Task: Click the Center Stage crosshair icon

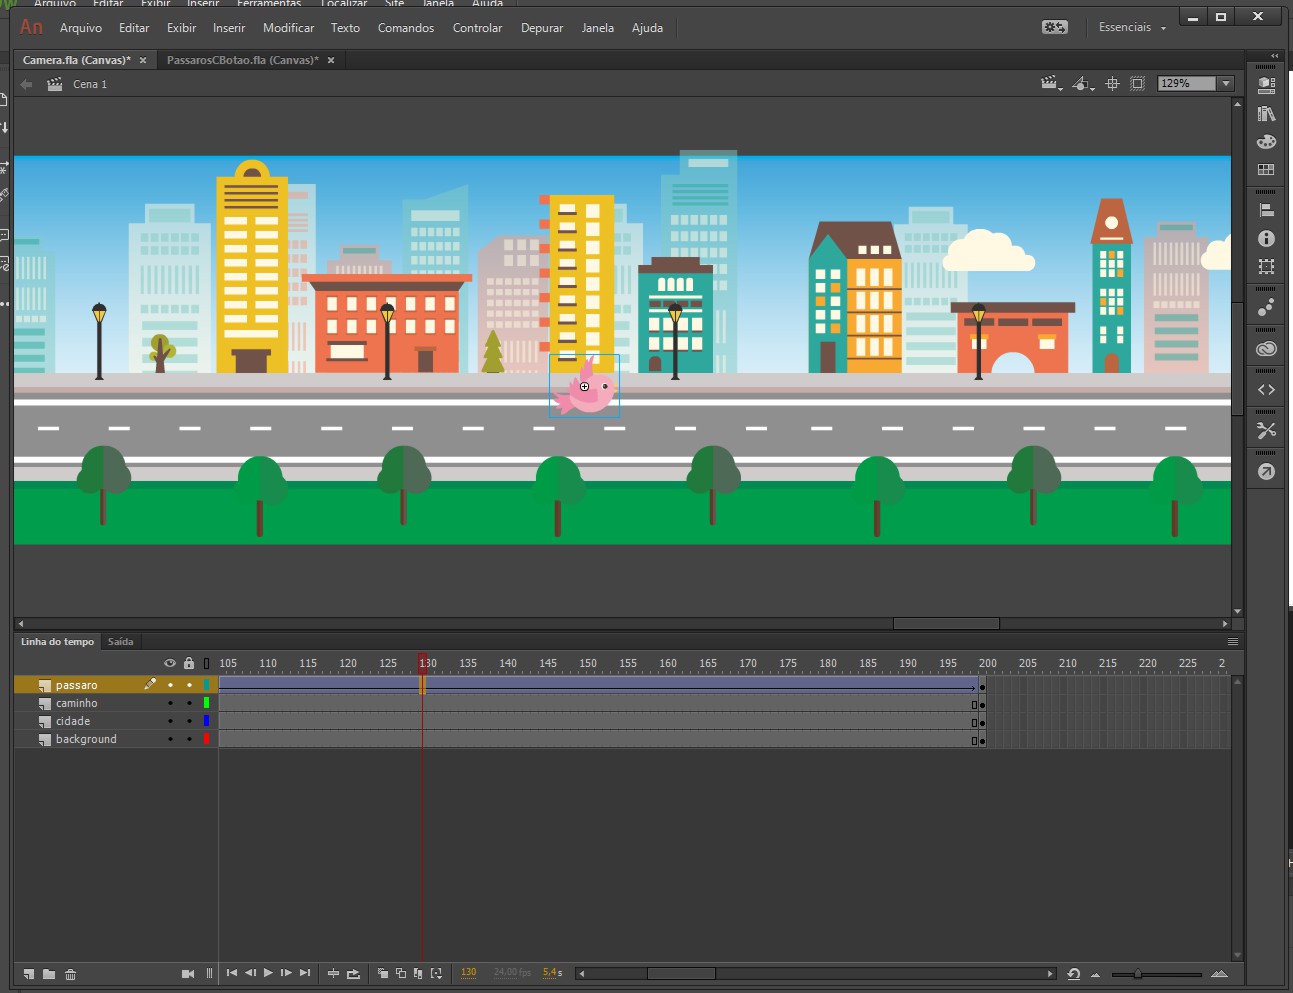Action: click(1112, 84)
